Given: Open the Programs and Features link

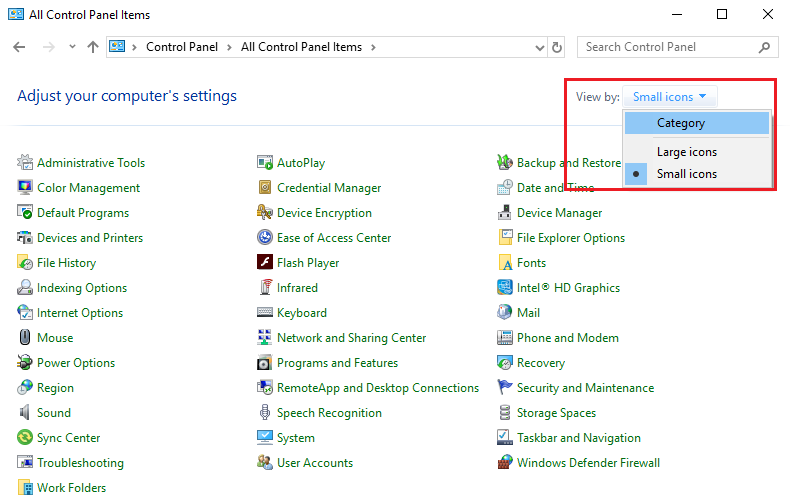Looking at the screenshot, I should coord(337,363).
